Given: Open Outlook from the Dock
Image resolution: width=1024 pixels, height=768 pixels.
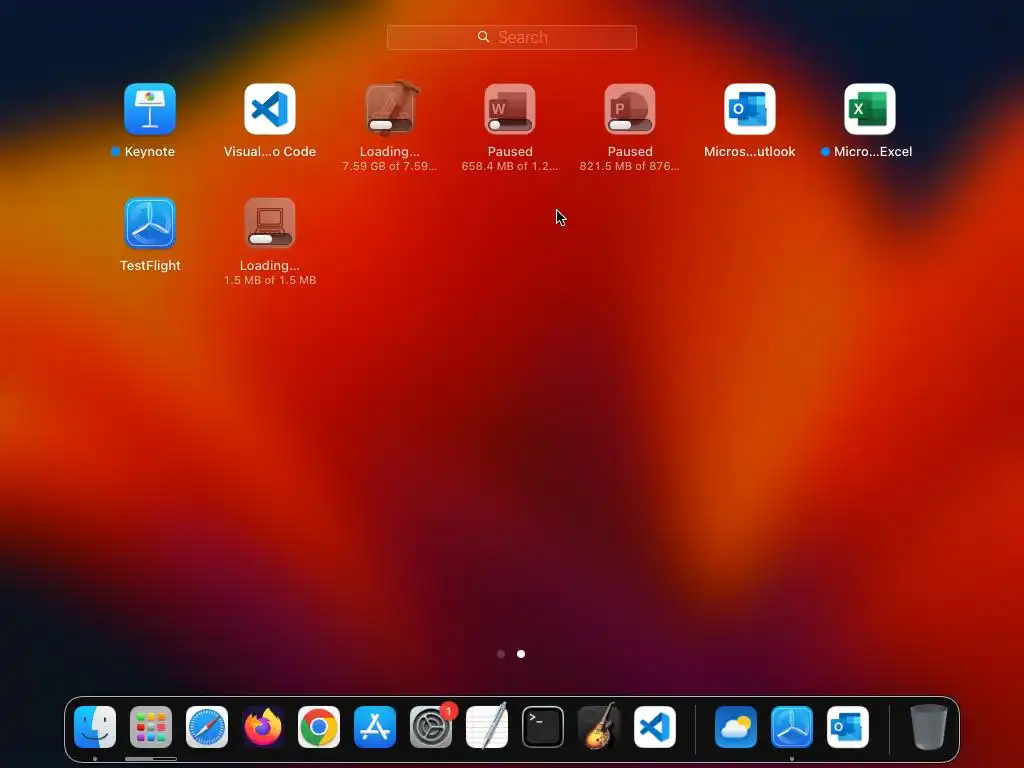Looking at the screenshot, I should click(848, 727).
